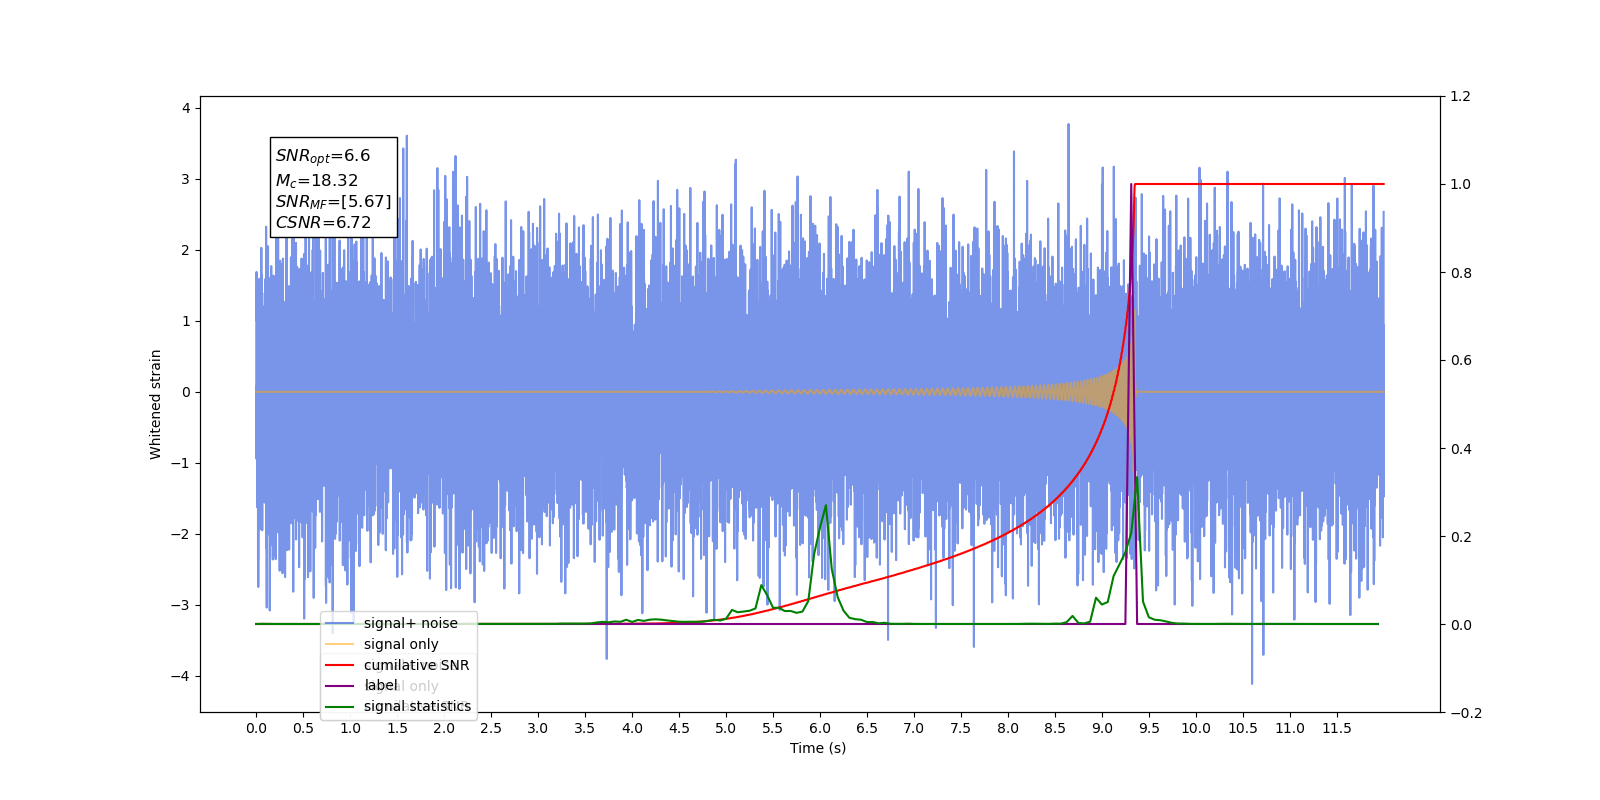Image resolution: width=1600 pixels, height=800 pixels.
Task: Click the 0.6 tick on right axis
Action: tap(1461, 361)
